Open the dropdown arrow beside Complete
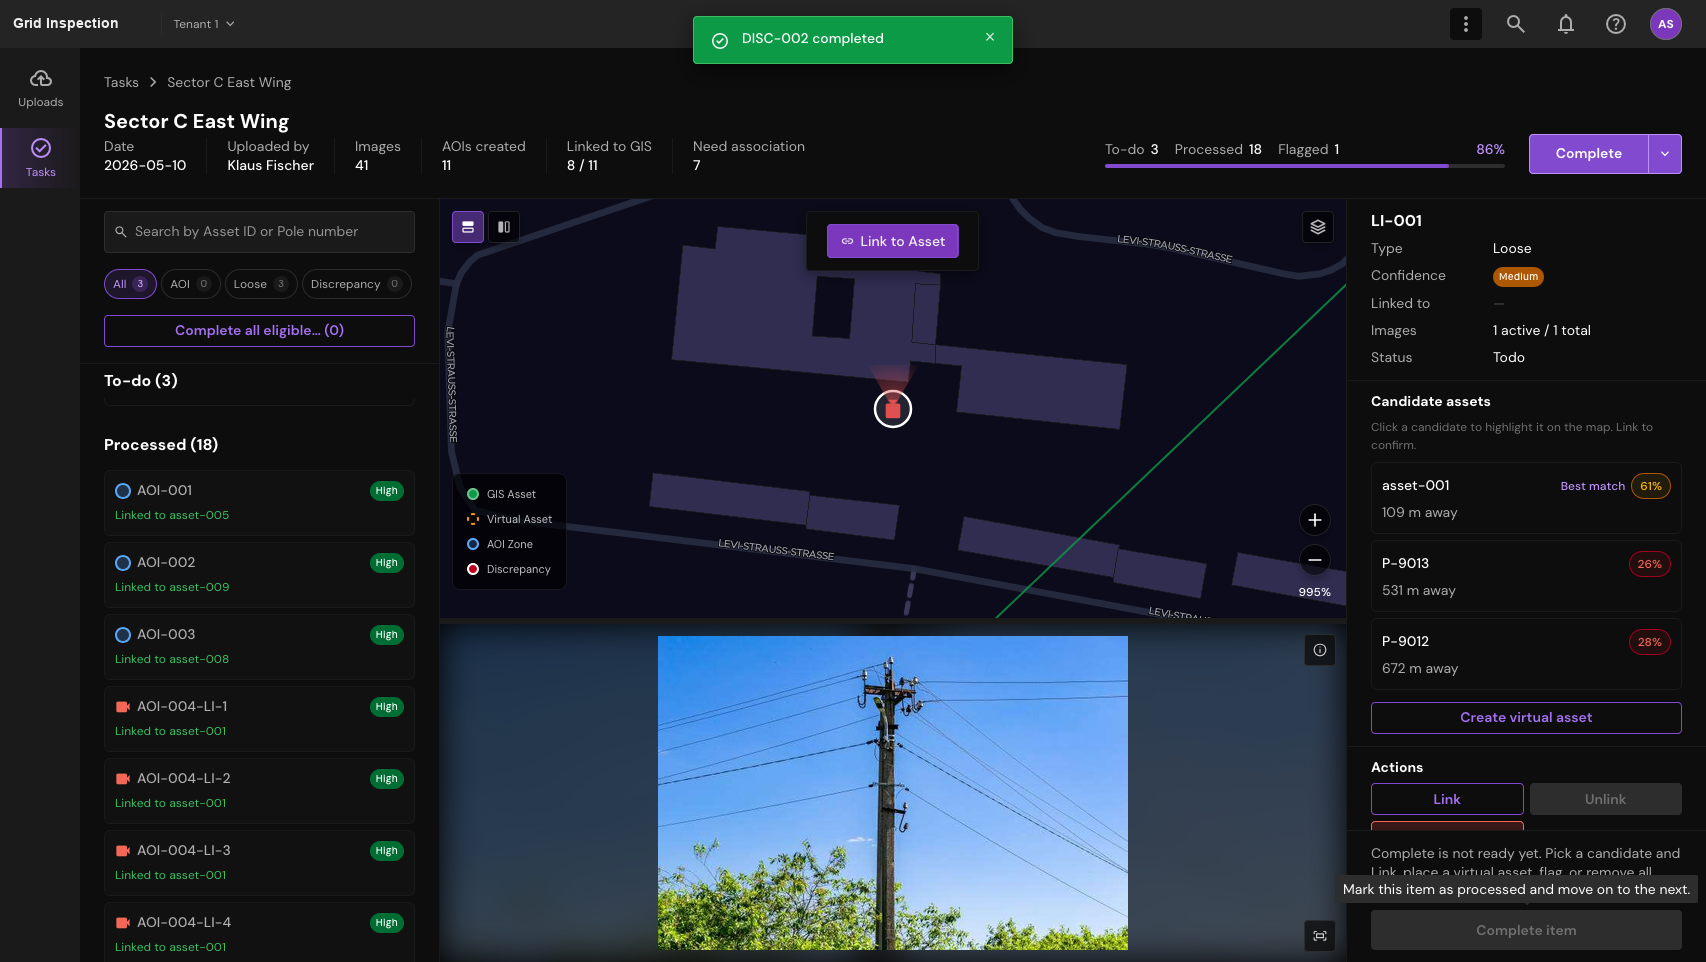Image resolution: width=1706 pixels, height=962 pixels. 1665,154
